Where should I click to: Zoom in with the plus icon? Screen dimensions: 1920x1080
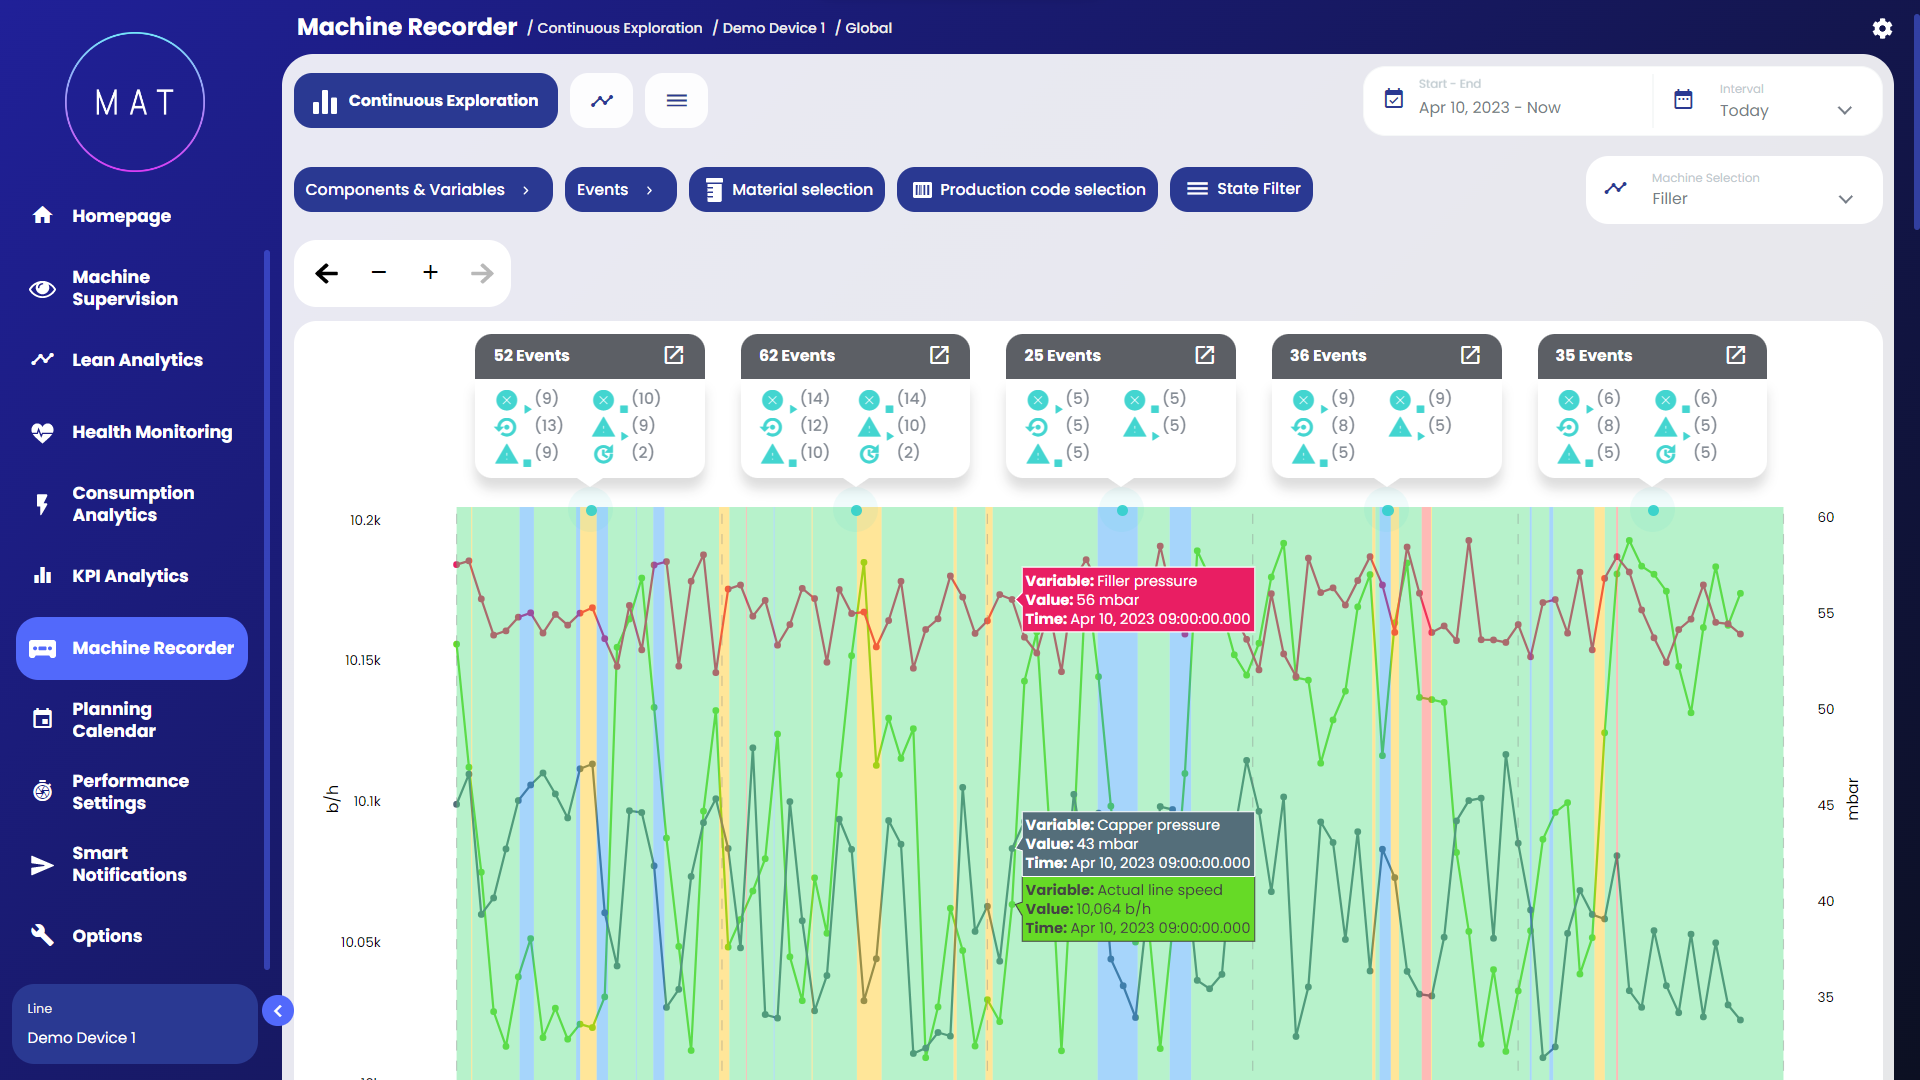click(430, 272)
